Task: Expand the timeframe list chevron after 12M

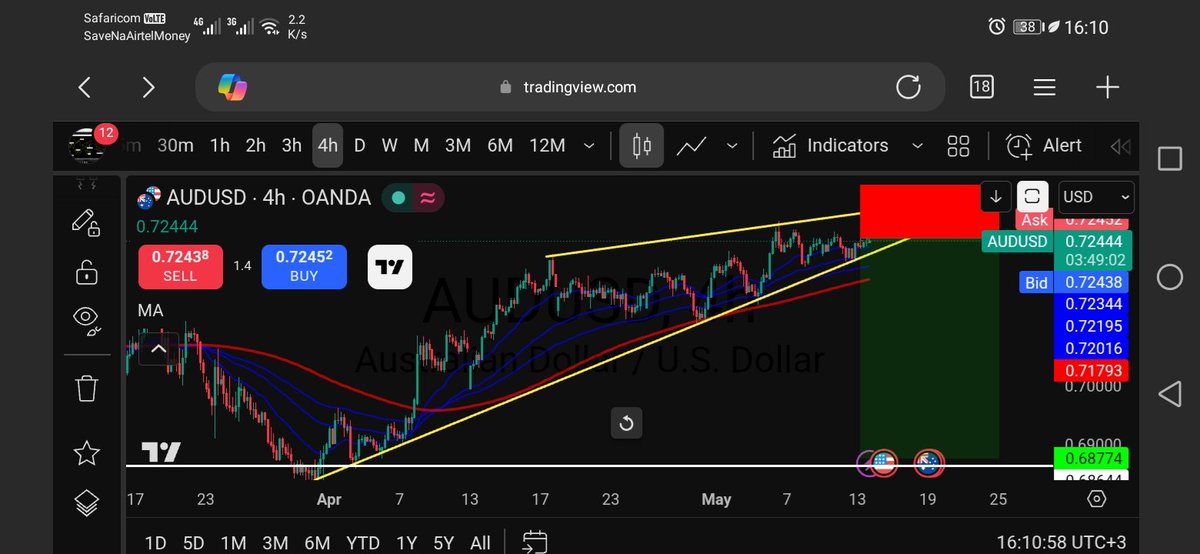Action: point(589,146)
